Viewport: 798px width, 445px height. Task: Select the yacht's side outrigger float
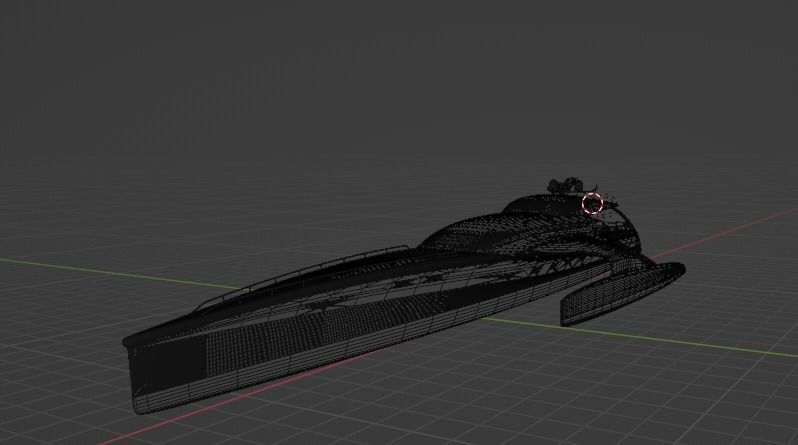(x=622, y=294)
